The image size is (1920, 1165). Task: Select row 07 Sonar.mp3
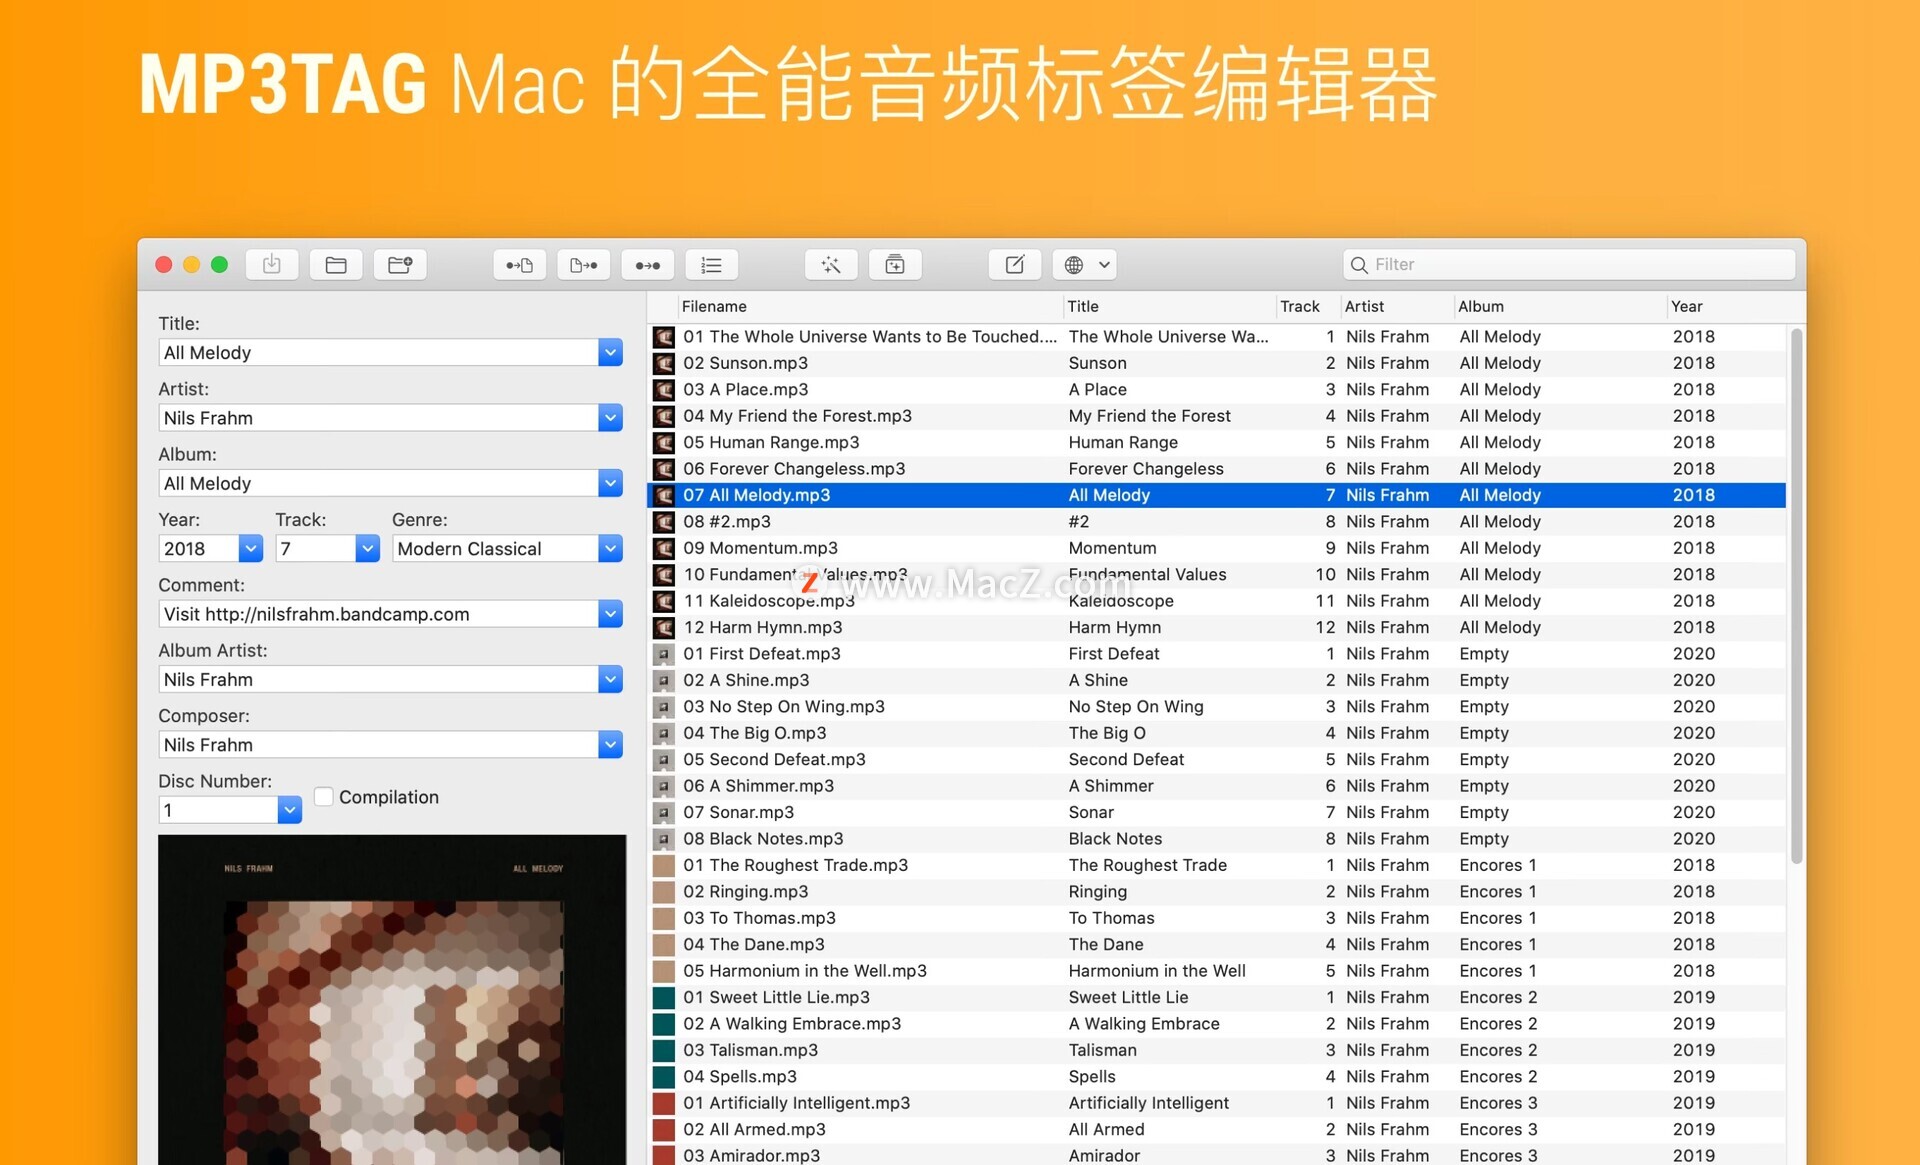point(1217,812)
